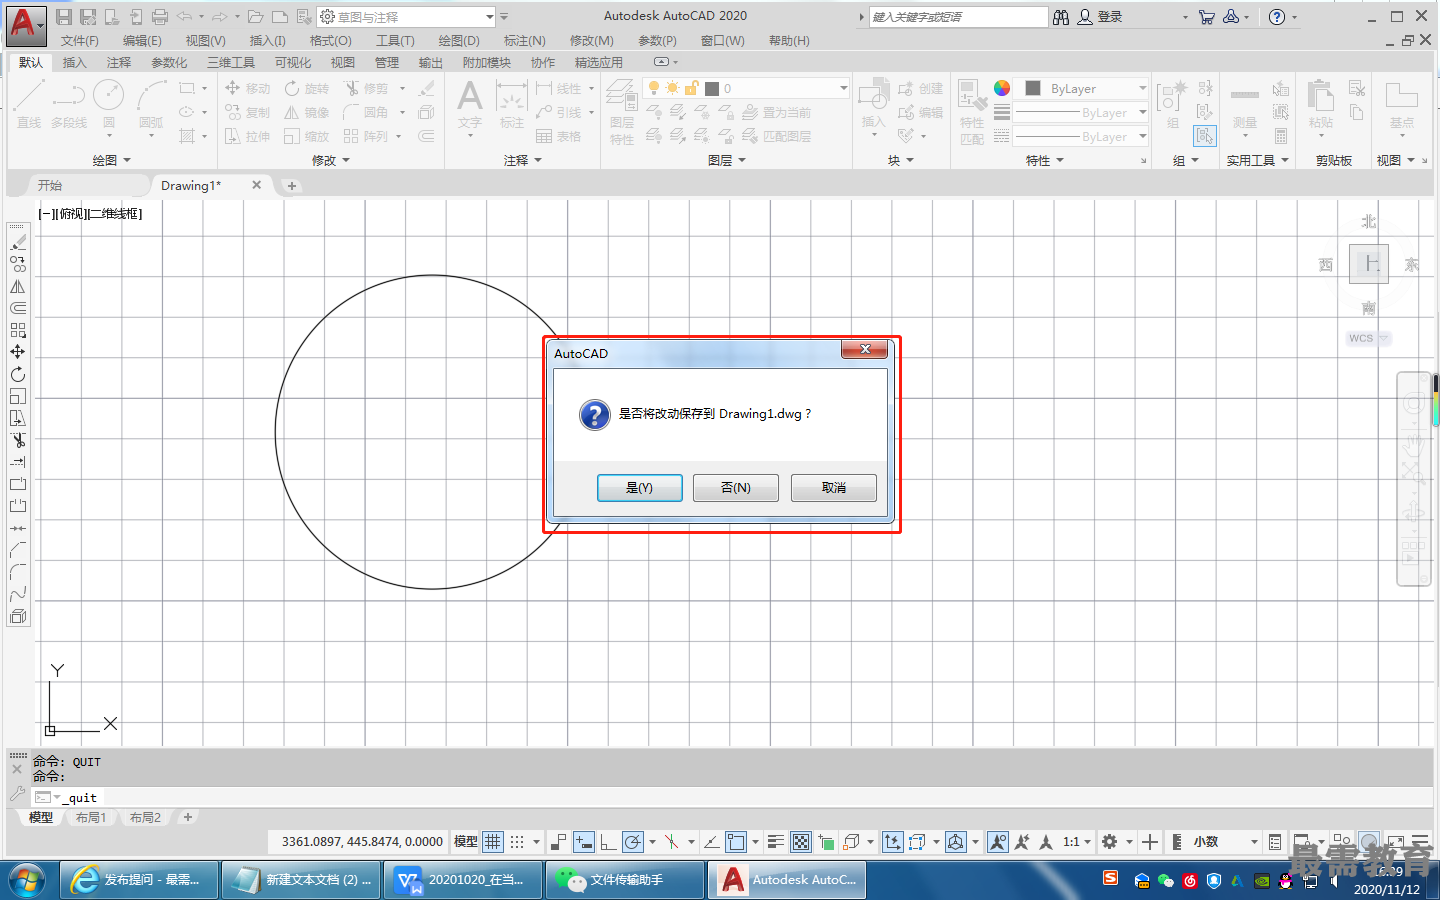
Task: Toggle object snap in status bar
Action: pos(736,842)
